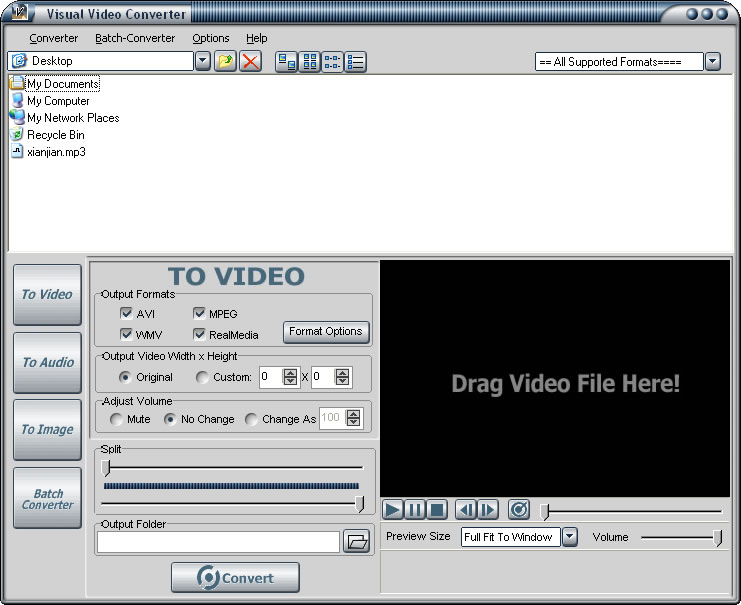
Task: Click the Play button under the preview
Action: (392, 510)
